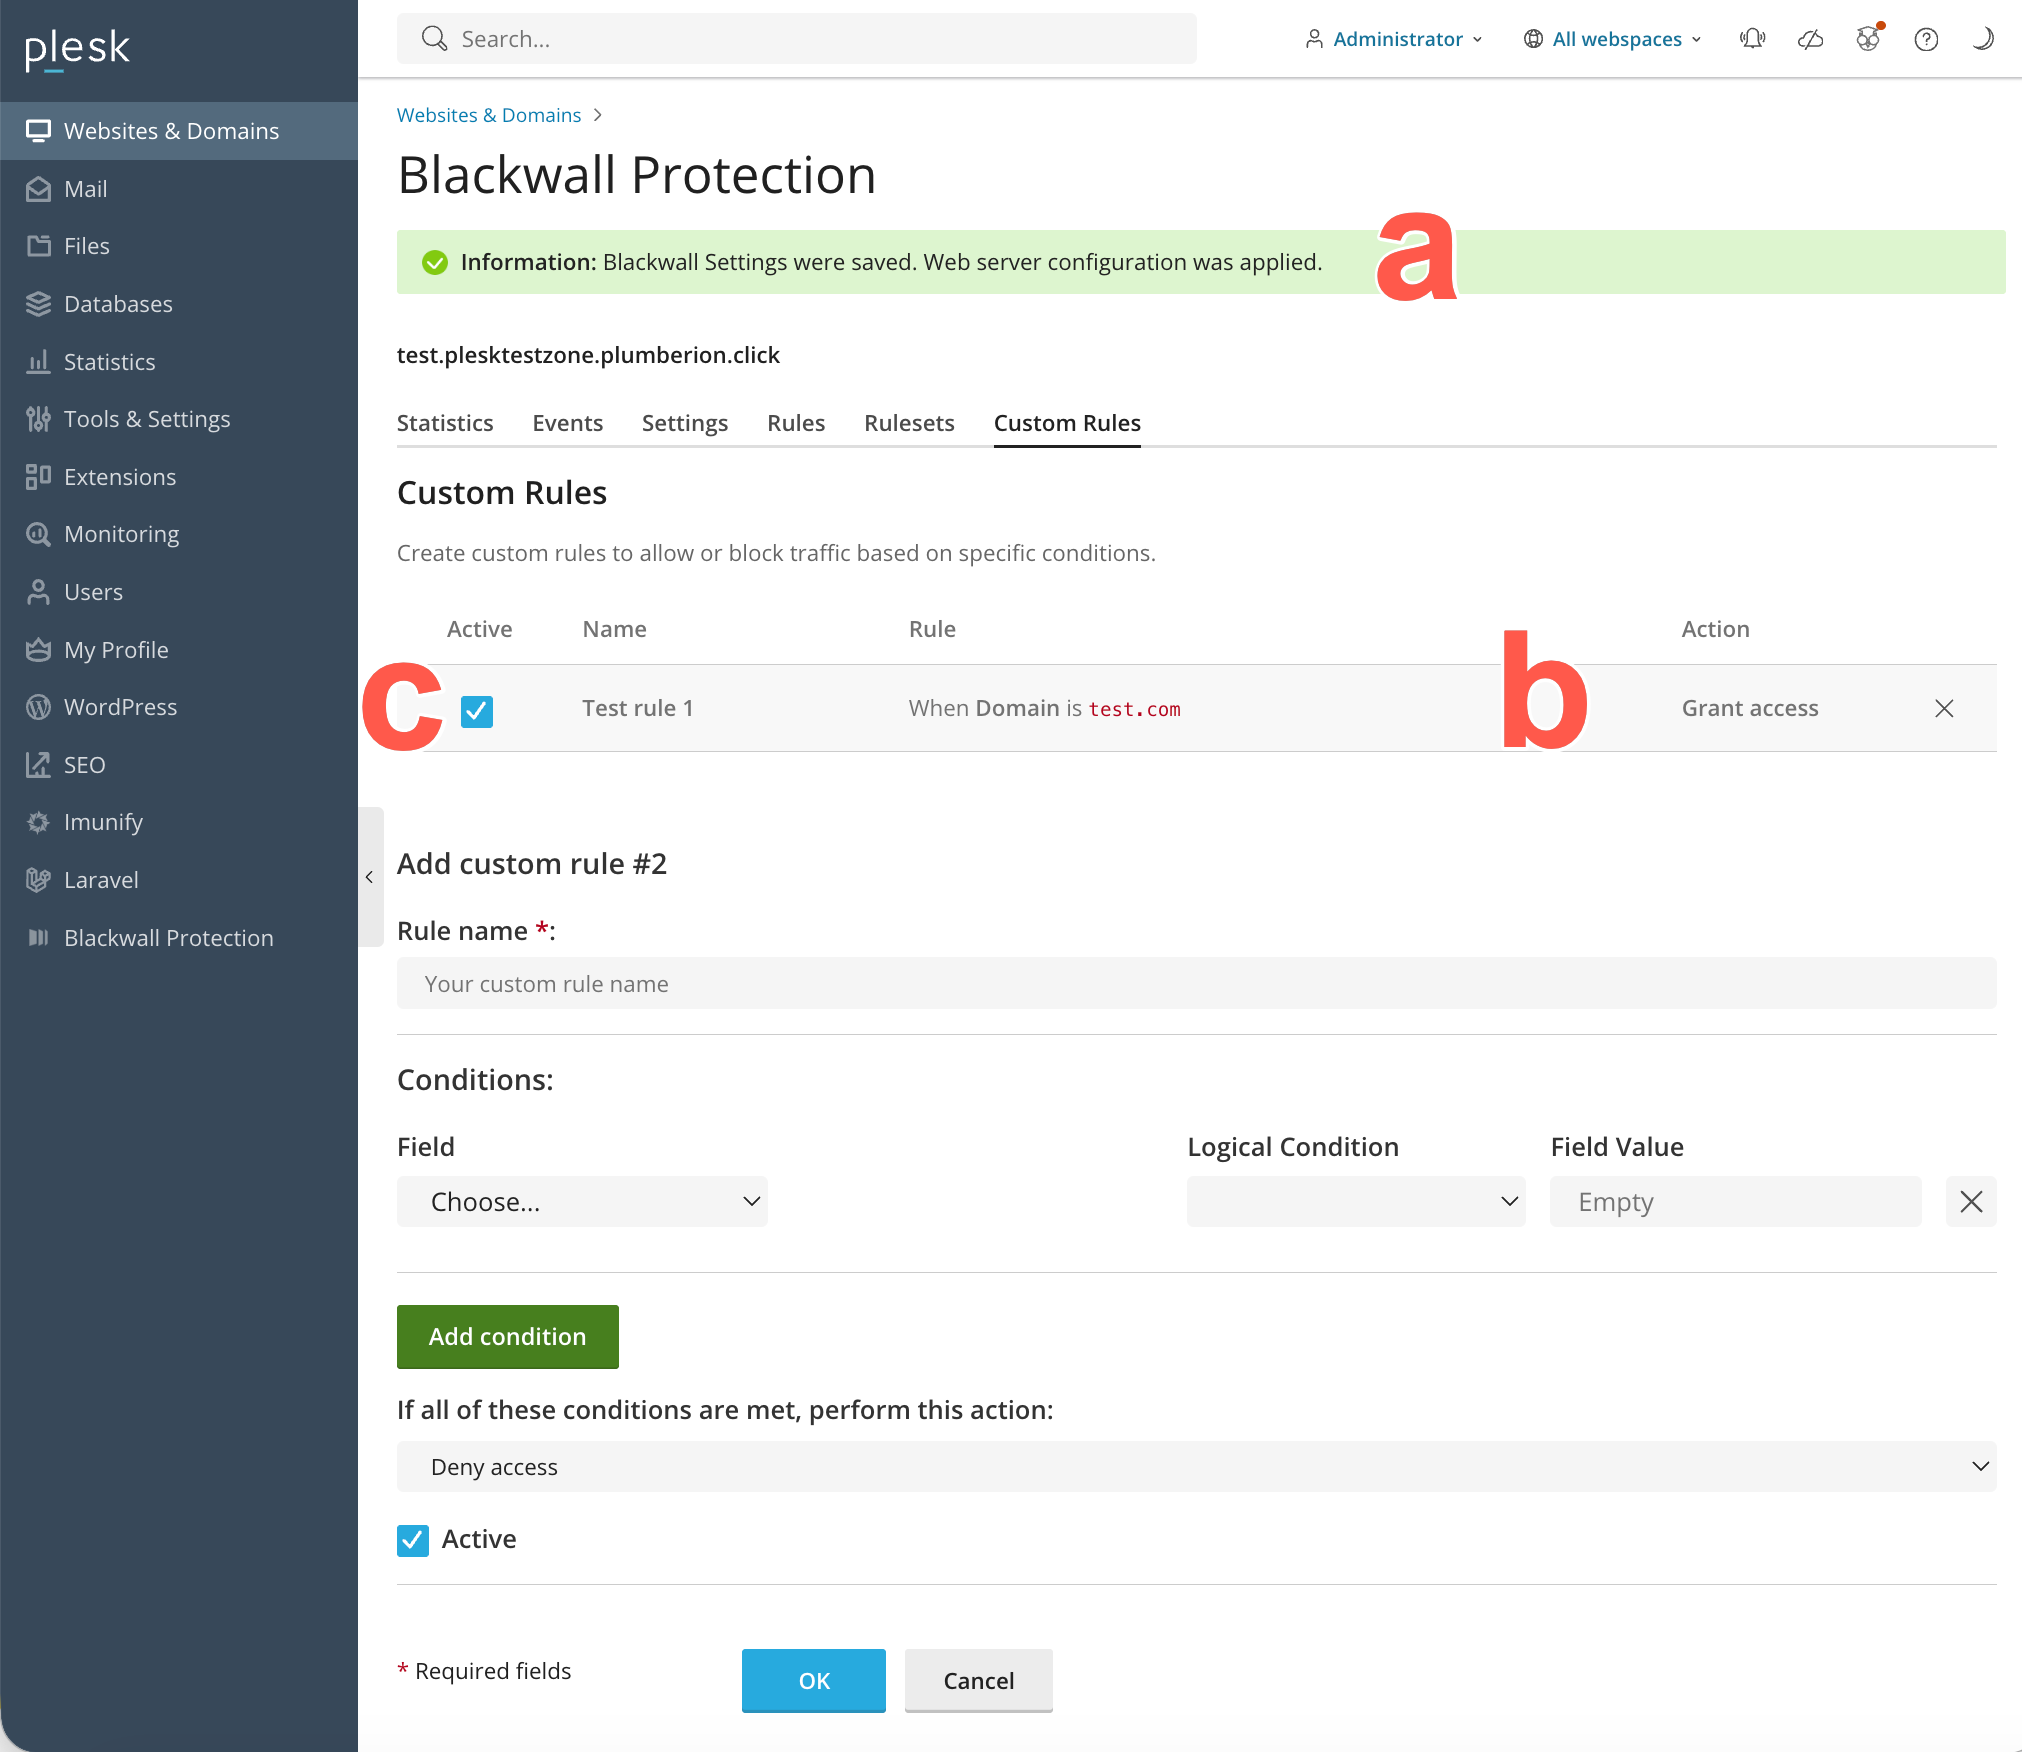Click the green Add condition button
This screenshot has height=1752, width=2022.
tap(507, 1337)
